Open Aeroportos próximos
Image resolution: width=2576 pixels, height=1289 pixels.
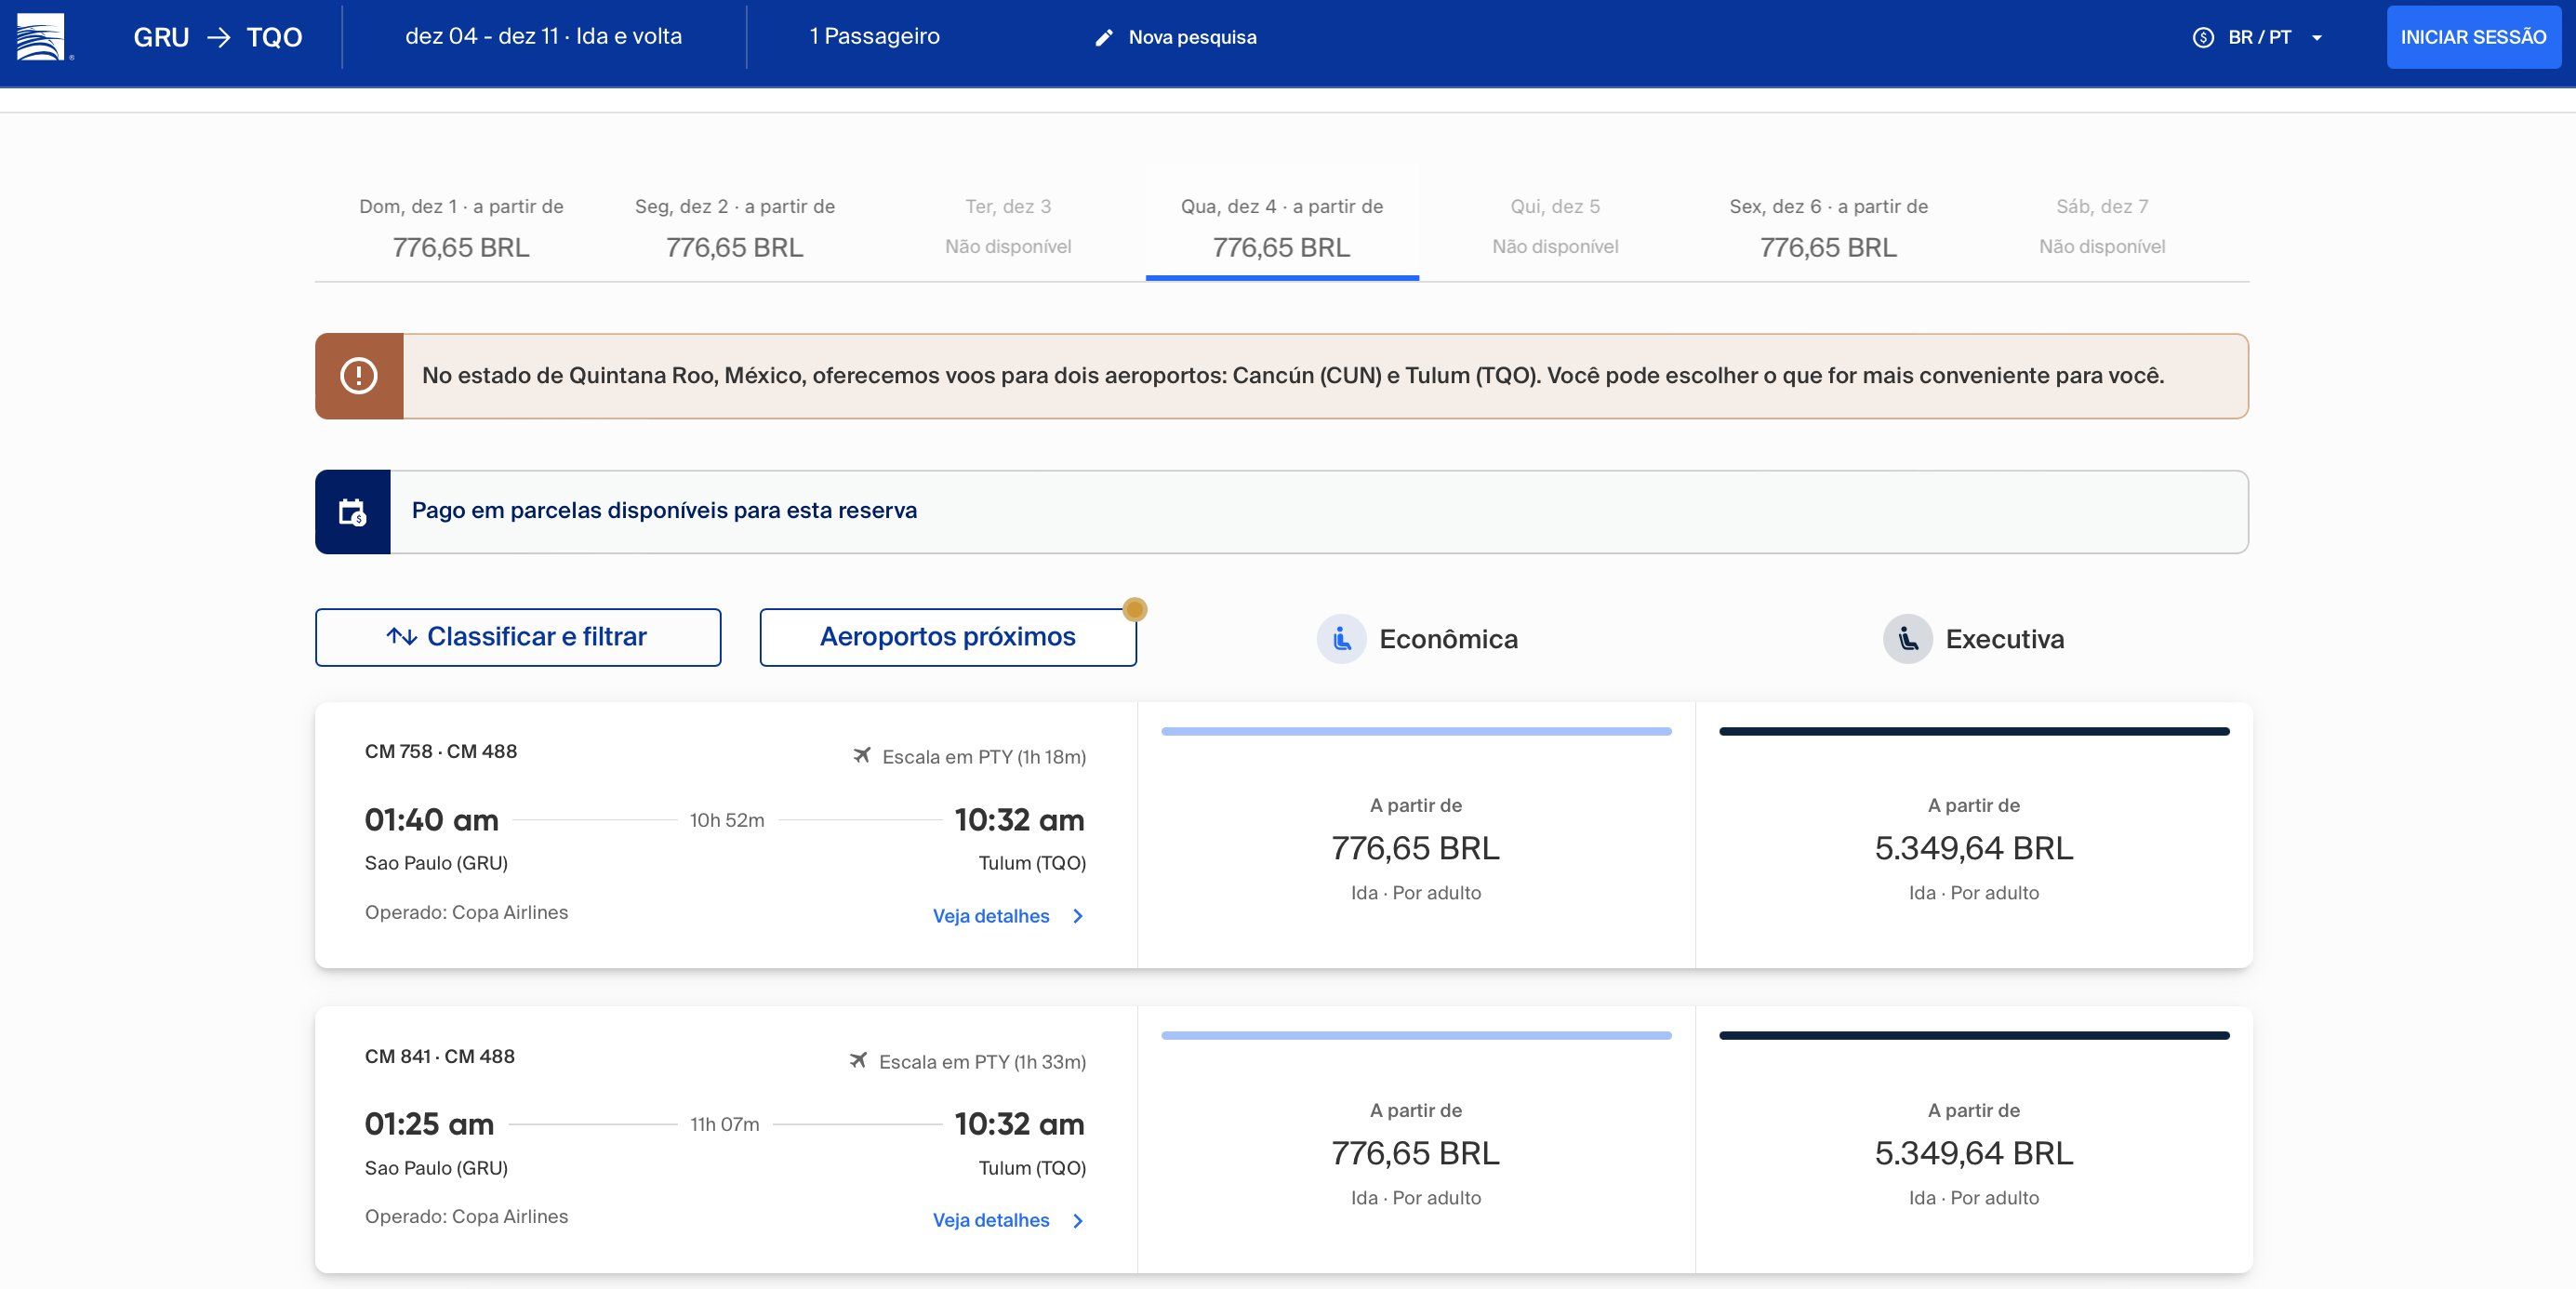click(x=948, y=637)
